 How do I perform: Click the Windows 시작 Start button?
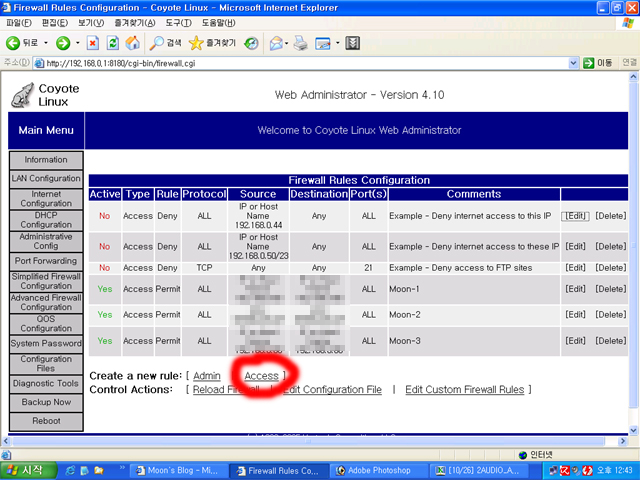click(x=28, y=471)
